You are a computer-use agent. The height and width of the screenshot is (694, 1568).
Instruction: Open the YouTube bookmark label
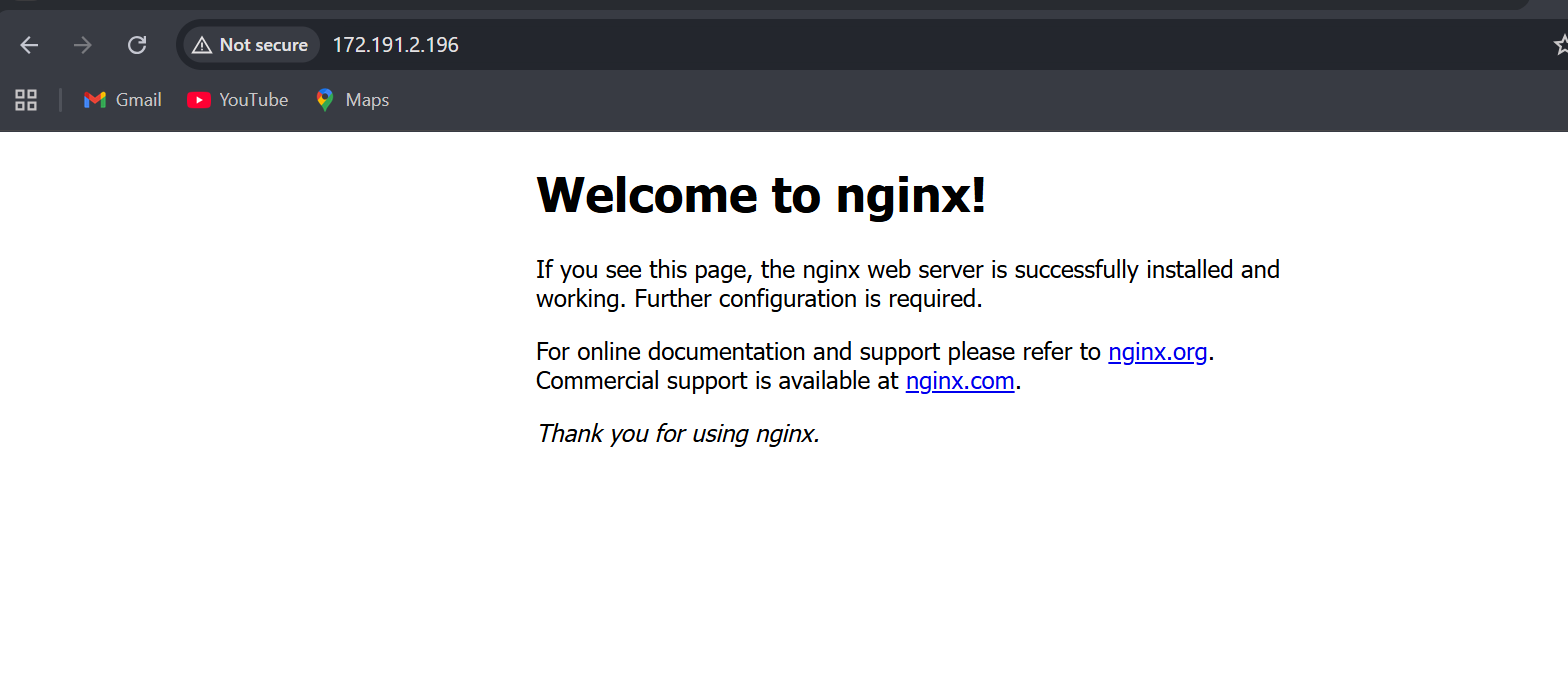pos(254,100)
